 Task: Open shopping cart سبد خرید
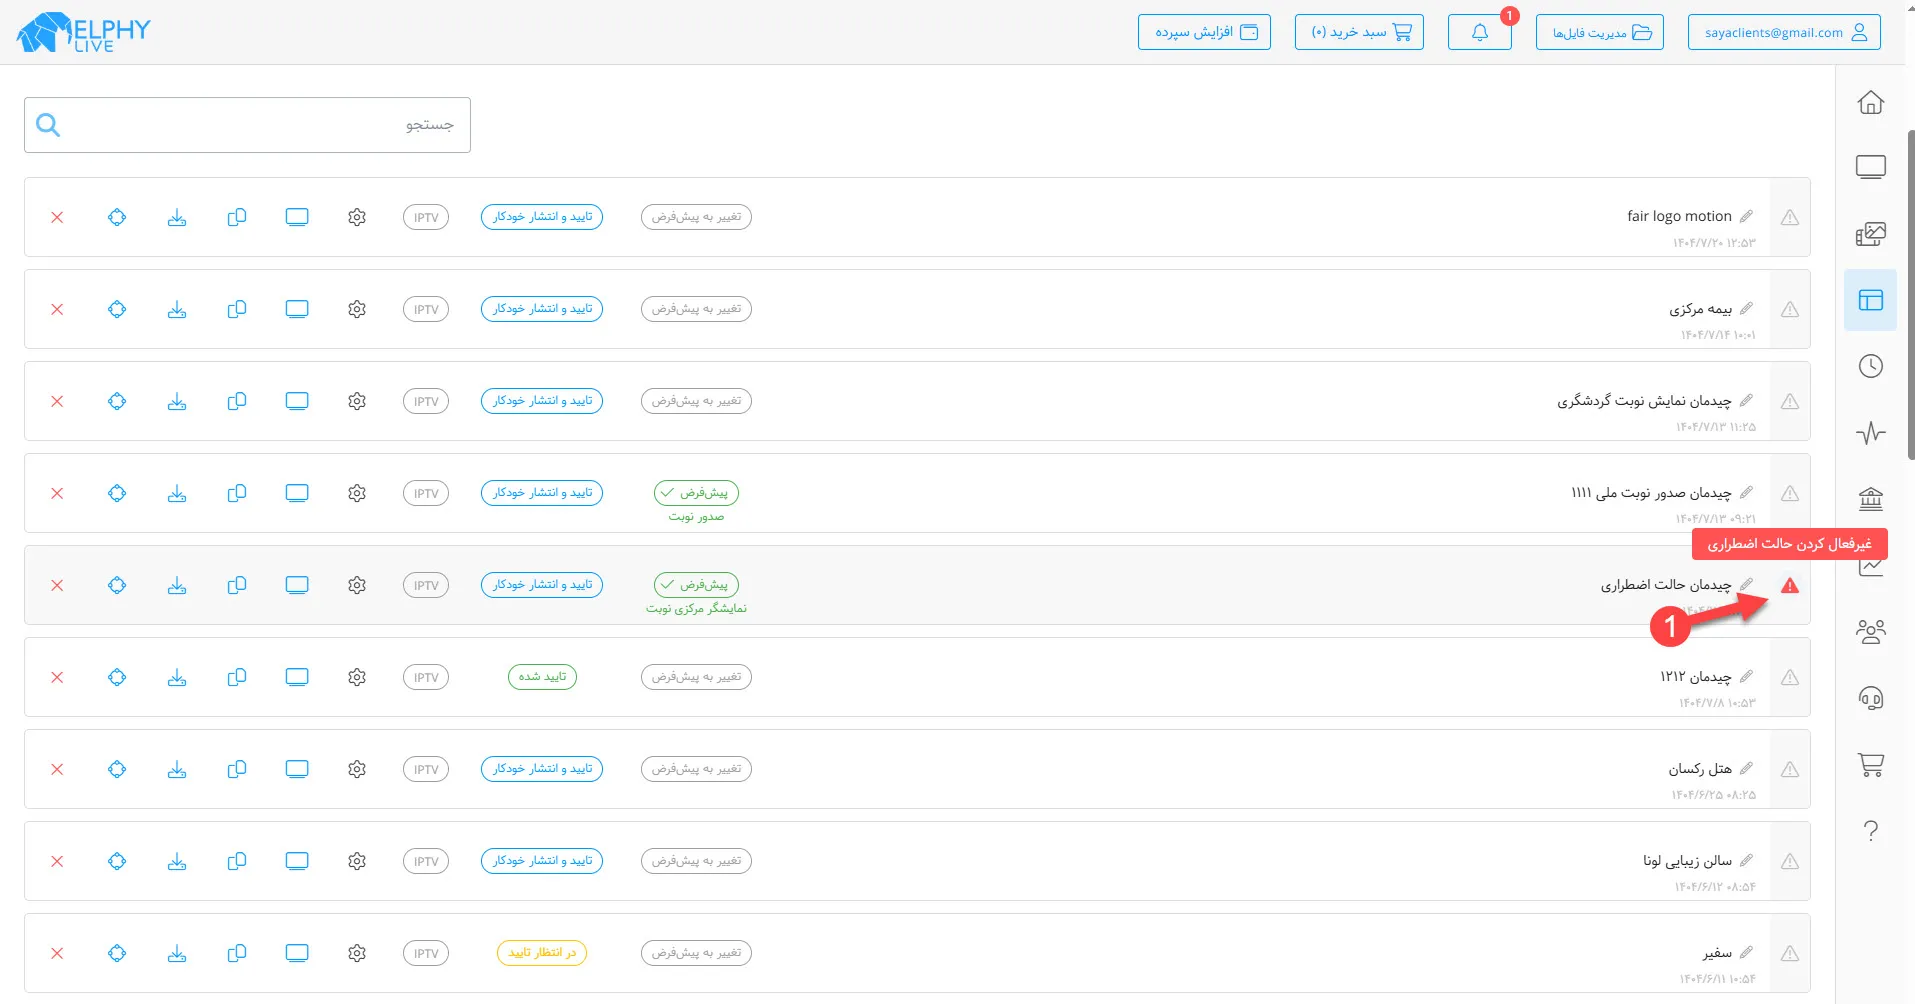pyautogui.click(x=1358, y=32)
